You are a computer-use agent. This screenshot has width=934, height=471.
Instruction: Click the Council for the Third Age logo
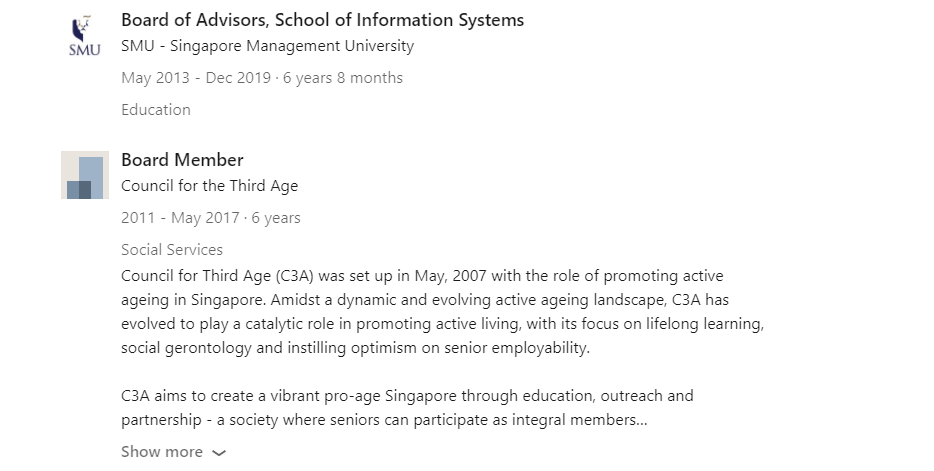[x=85, y=175]
